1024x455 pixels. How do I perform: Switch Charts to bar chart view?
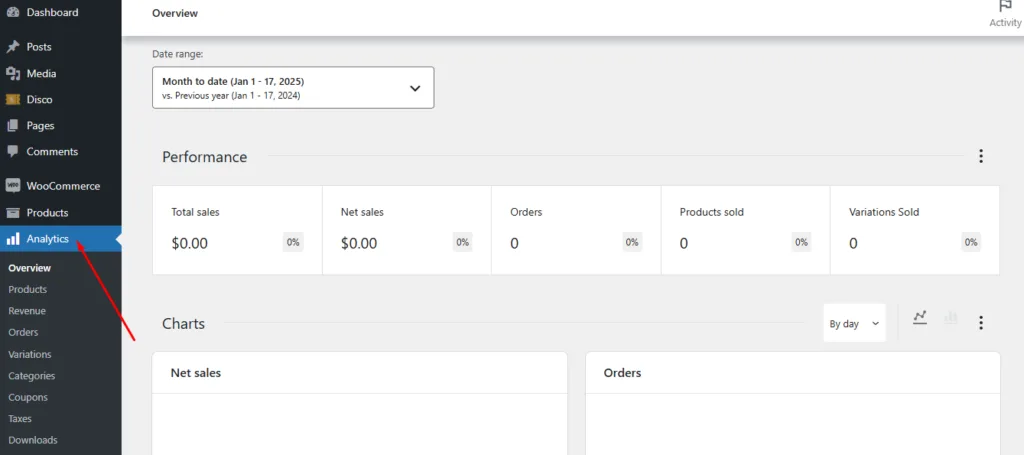click(950, 317)
